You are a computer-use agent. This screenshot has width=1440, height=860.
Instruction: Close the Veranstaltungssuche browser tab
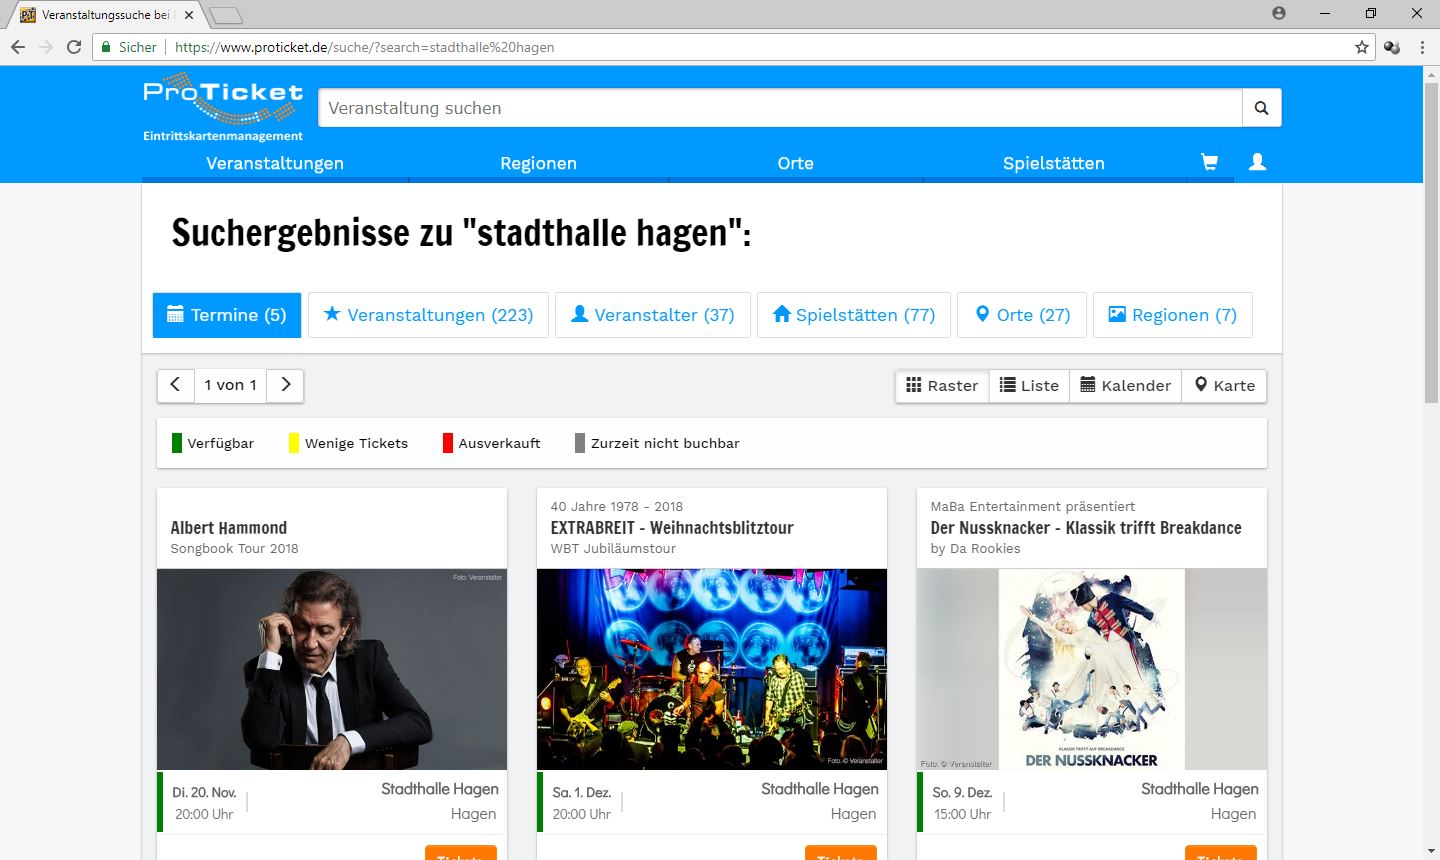coord(189,15)
